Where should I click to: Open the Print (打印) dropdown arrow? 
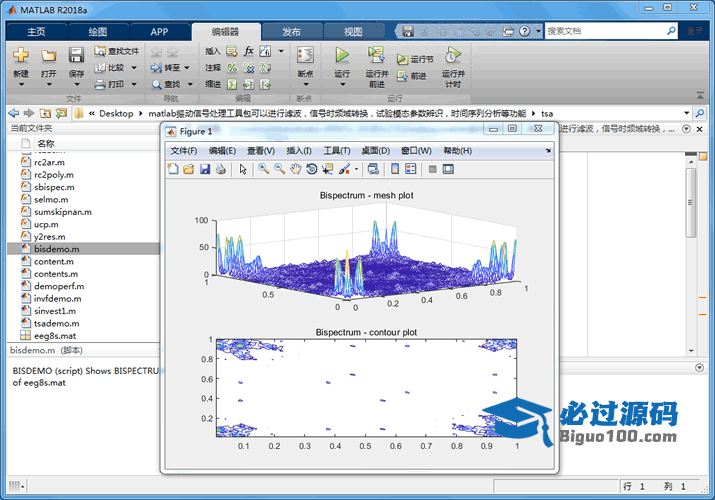(x=134, y=84)
